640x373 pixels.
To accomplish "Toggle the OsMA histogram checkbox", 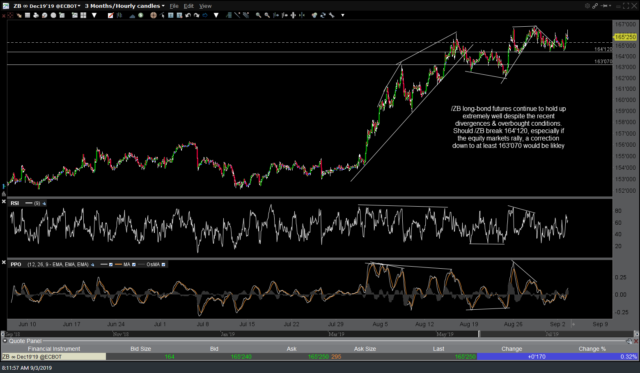I will pyautogui.click(x=164, y=264).
